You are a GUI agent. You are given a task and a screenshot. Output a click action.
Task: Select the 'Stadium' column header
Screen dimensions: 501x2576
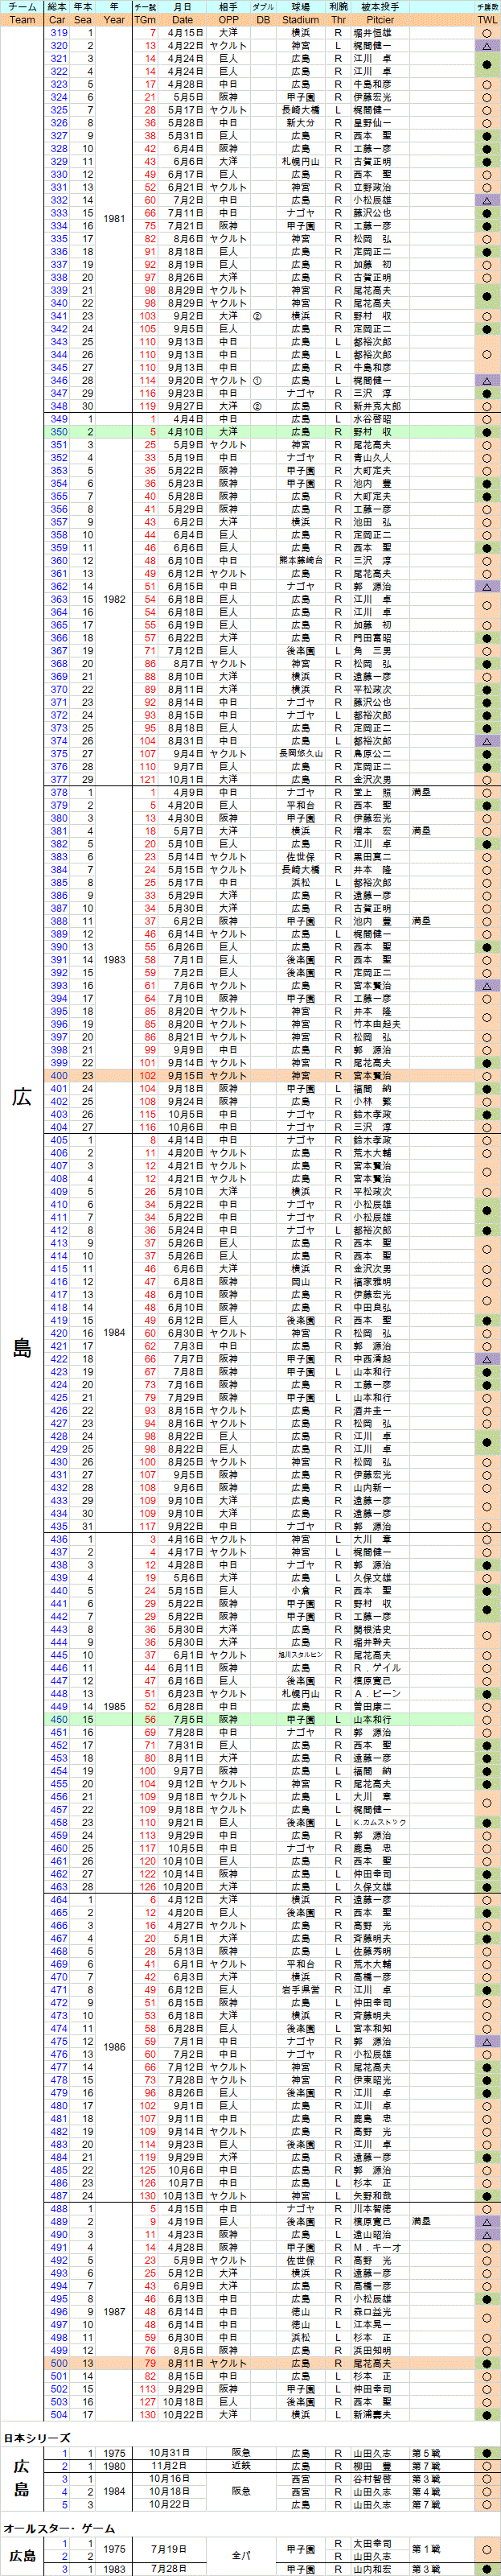(300, 20)
